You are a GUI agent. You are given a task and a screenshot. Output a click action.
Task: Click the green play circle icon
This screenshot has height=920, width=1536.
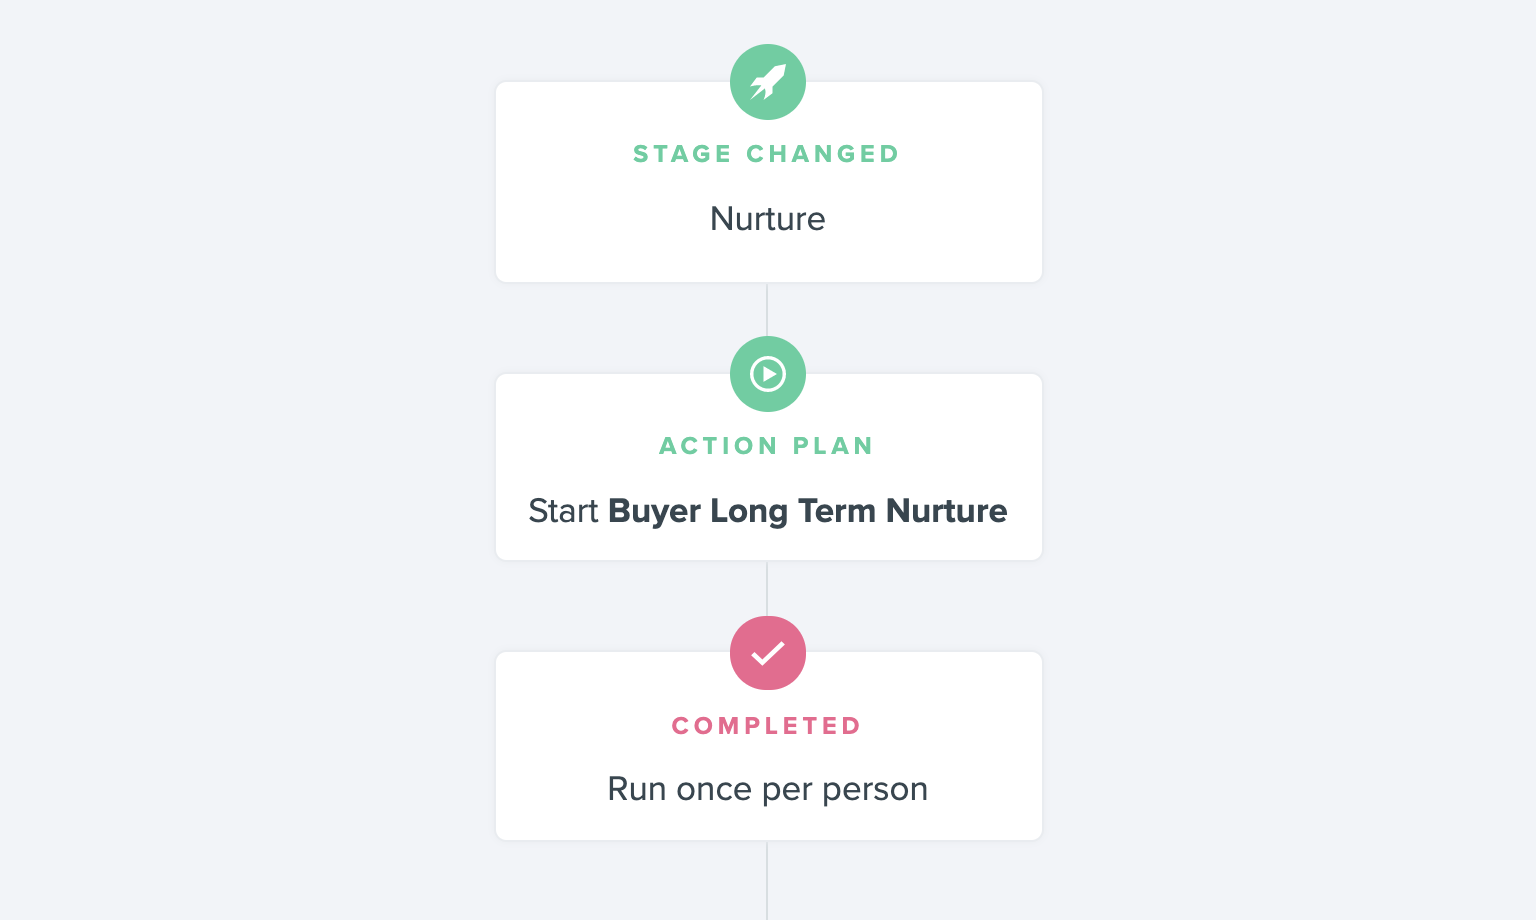point(768,374)
